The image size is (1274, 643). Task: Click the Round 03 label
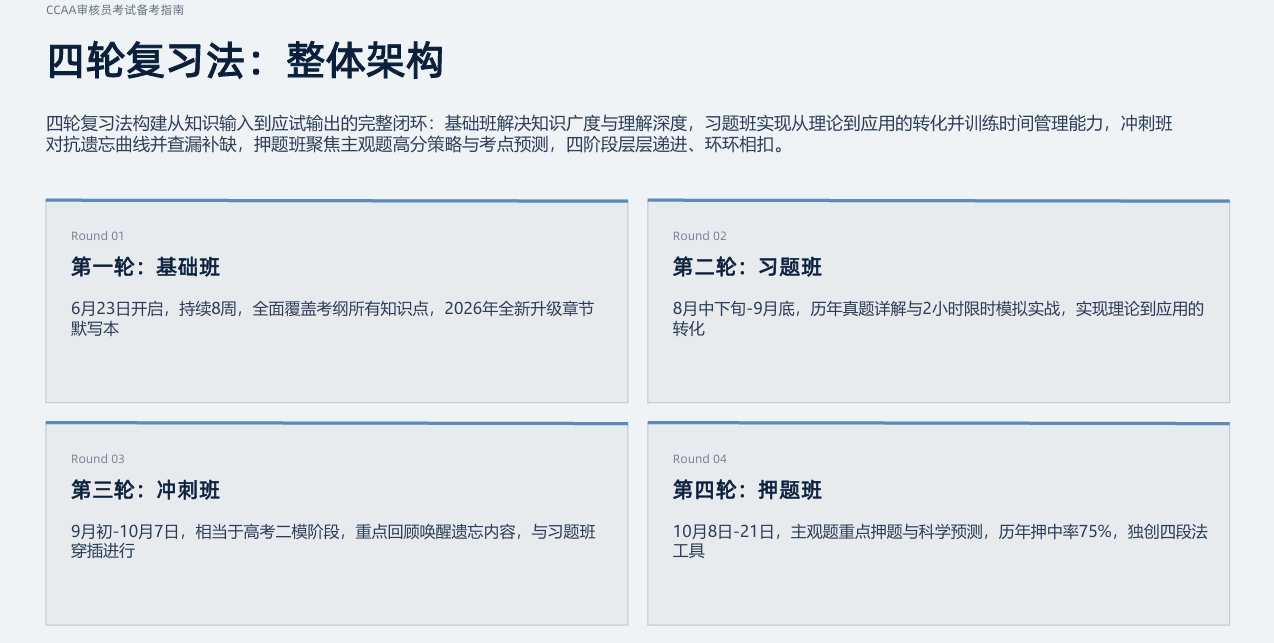coord(98,459)
